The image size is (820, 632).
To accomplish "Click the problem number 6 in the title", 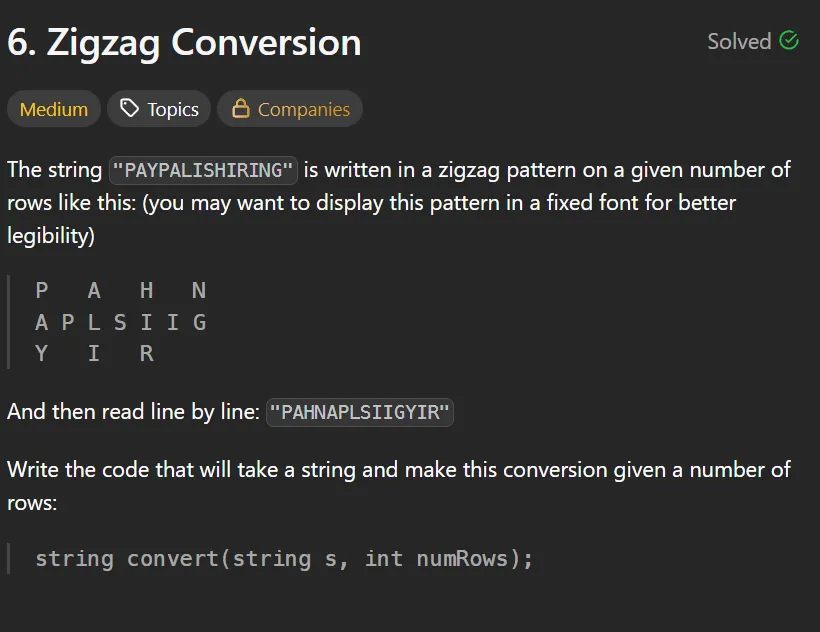I will click(x=16, y=43).
